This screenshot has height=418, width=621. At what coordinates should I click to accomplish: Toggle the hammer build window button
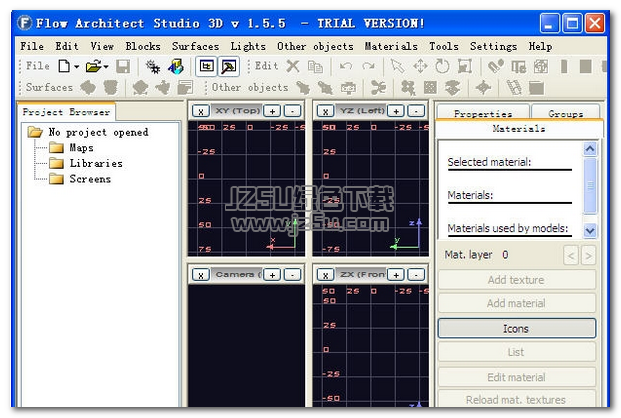pyautogui.click(x=229, y=66)
